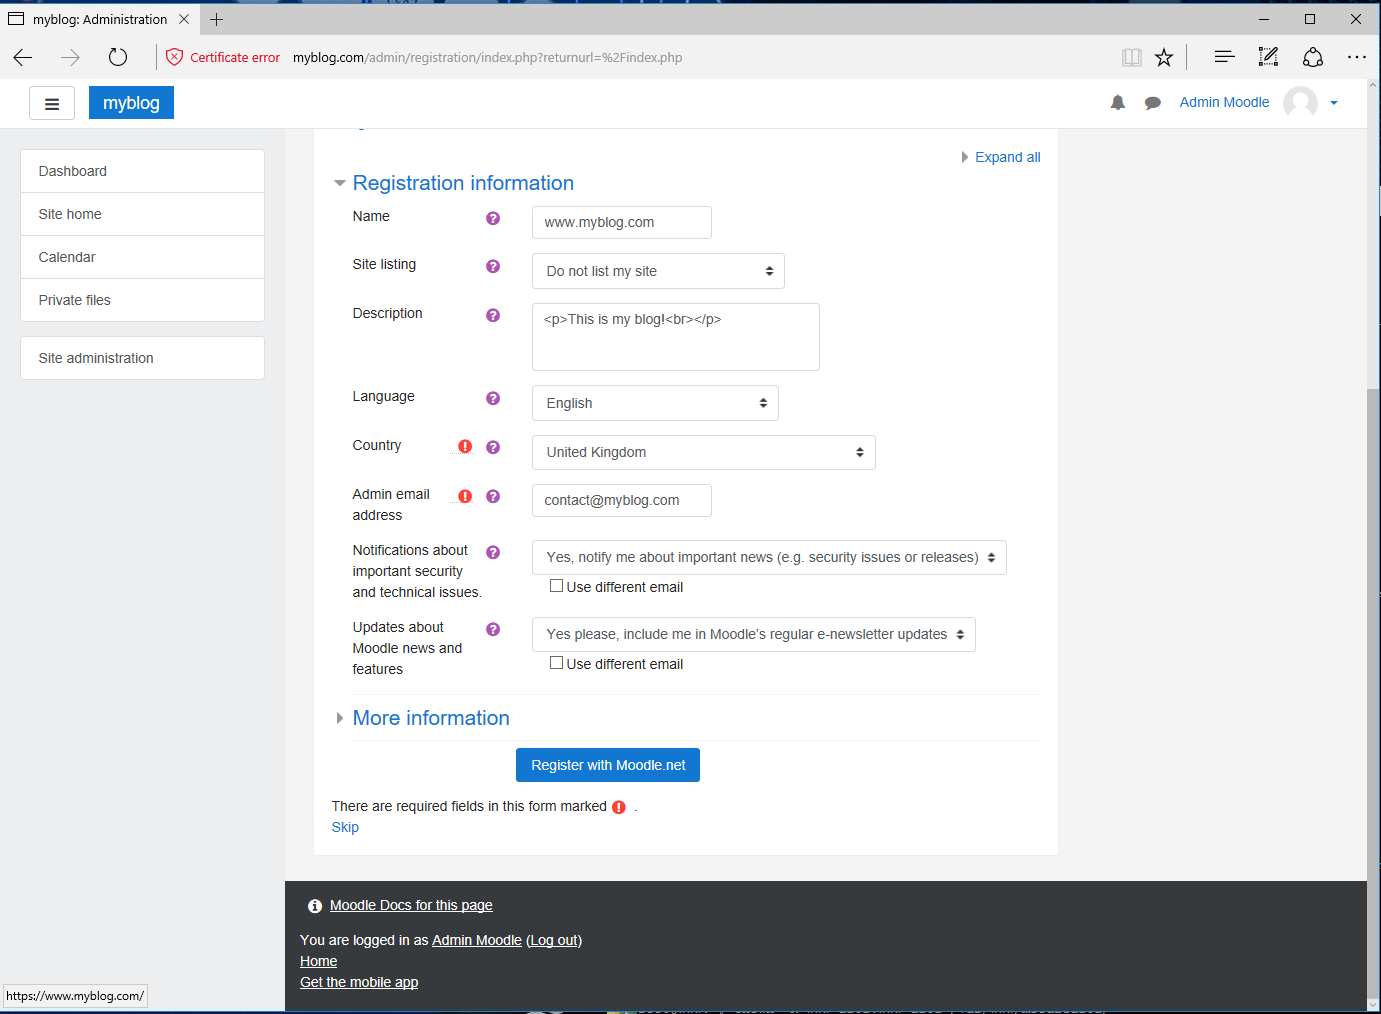Check Use different email under Updates
1381x1014 pixels.
point(556,663)
